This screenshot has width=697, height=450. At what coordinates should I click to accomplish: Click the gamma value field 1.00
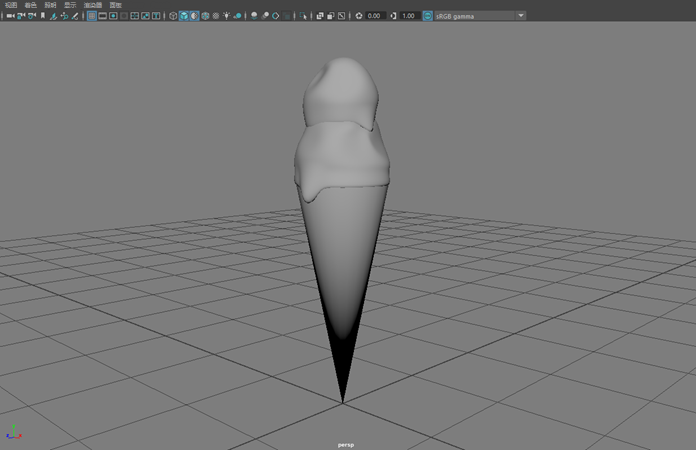pyautogui.click(x=410, y=16)
